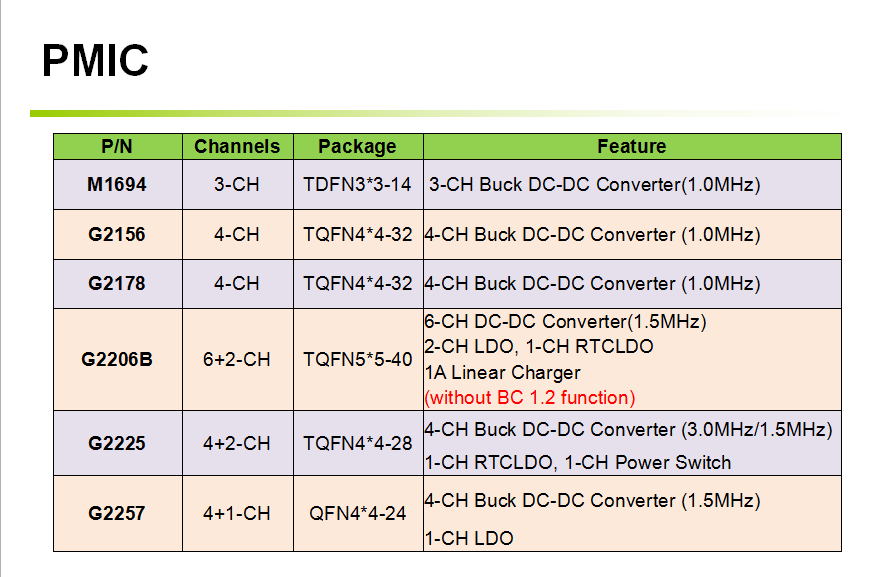Select the '1-CH RTCLDO, 1-CH Power Switch' text
Viewport: 872px width, 577px height.
tap(578, 462)
